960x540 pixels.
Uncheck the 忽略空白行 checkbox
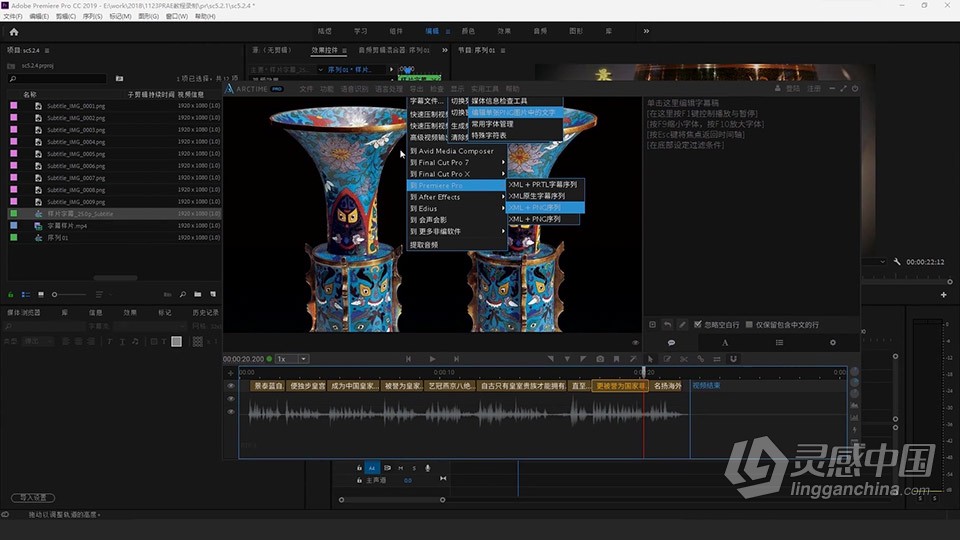(698, 324)
